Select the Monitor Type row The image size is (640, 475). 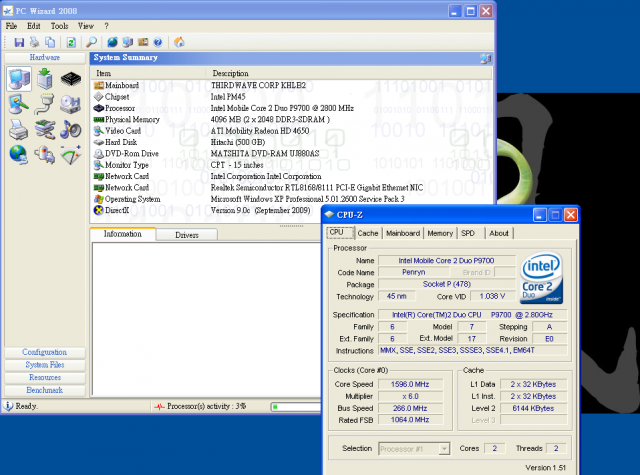pyautogui.click(x=291, y=165)
